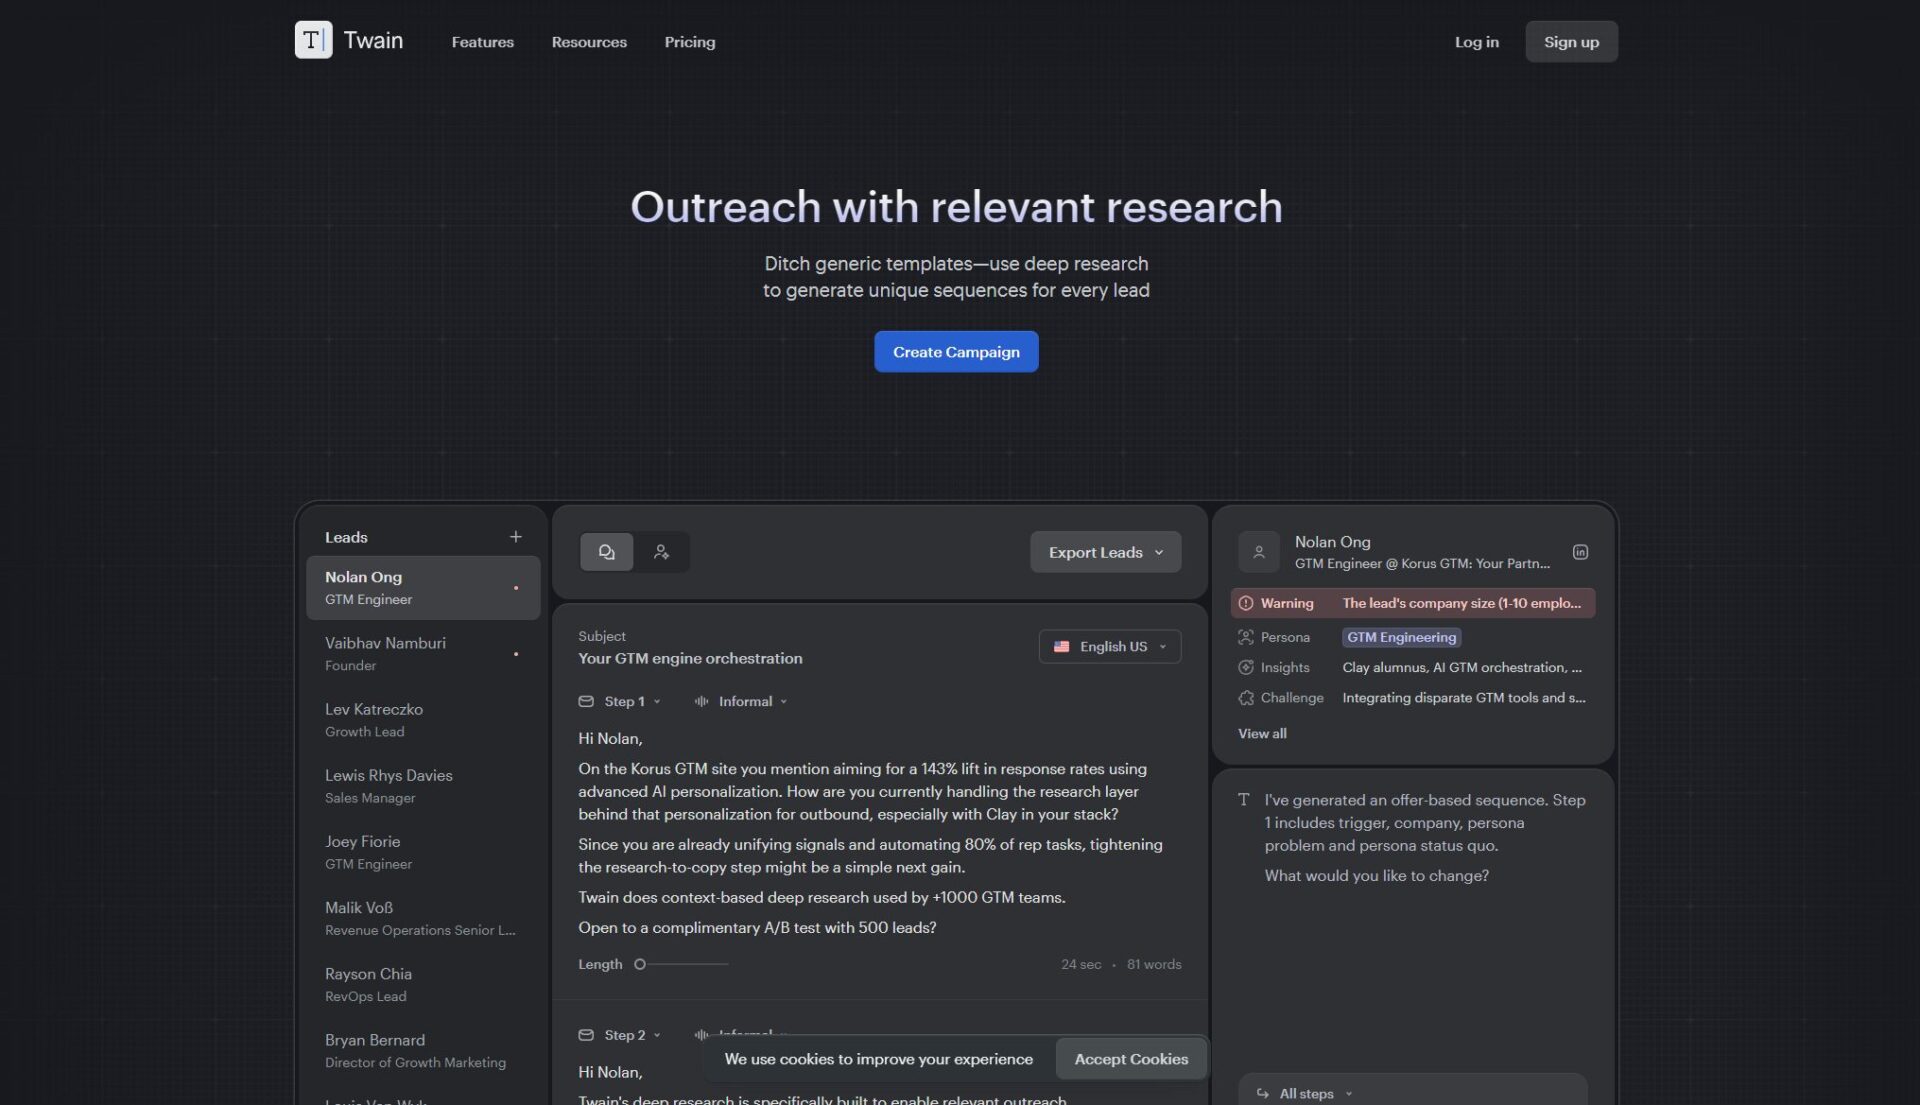Open Nolan Ong's LinkedIn icon

[x=1580, y=552]
